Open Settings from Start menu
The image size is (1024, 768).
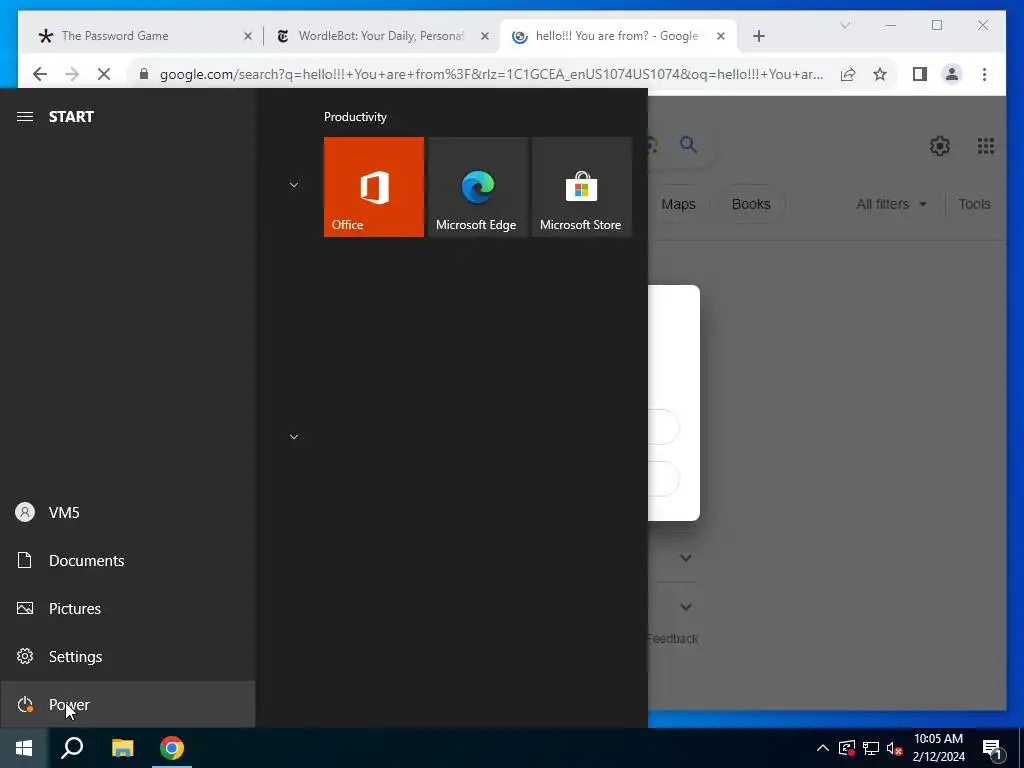tap(127, 656)
